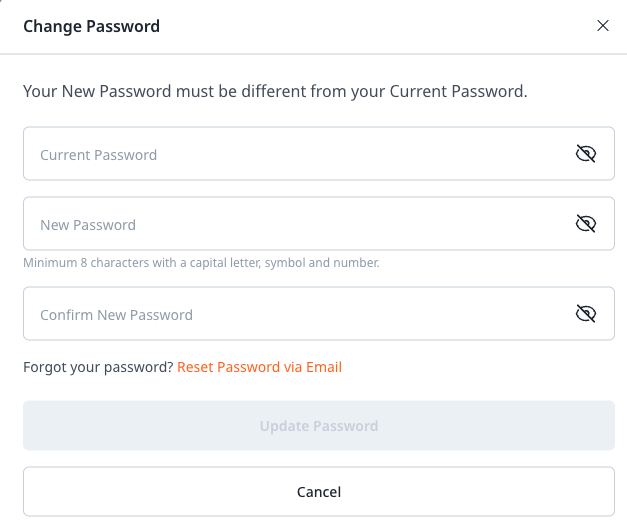Image resolution: width=627 pixels, height=529 pixels.
Task: Click the Change Password dialog title
Action: (92, 27)
